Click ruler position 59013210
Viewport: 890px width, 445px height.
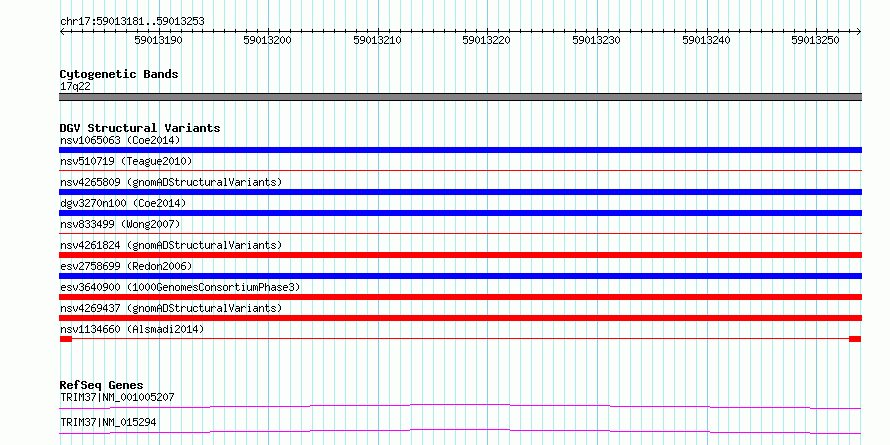pyautogui.click(x=377, y=41)
